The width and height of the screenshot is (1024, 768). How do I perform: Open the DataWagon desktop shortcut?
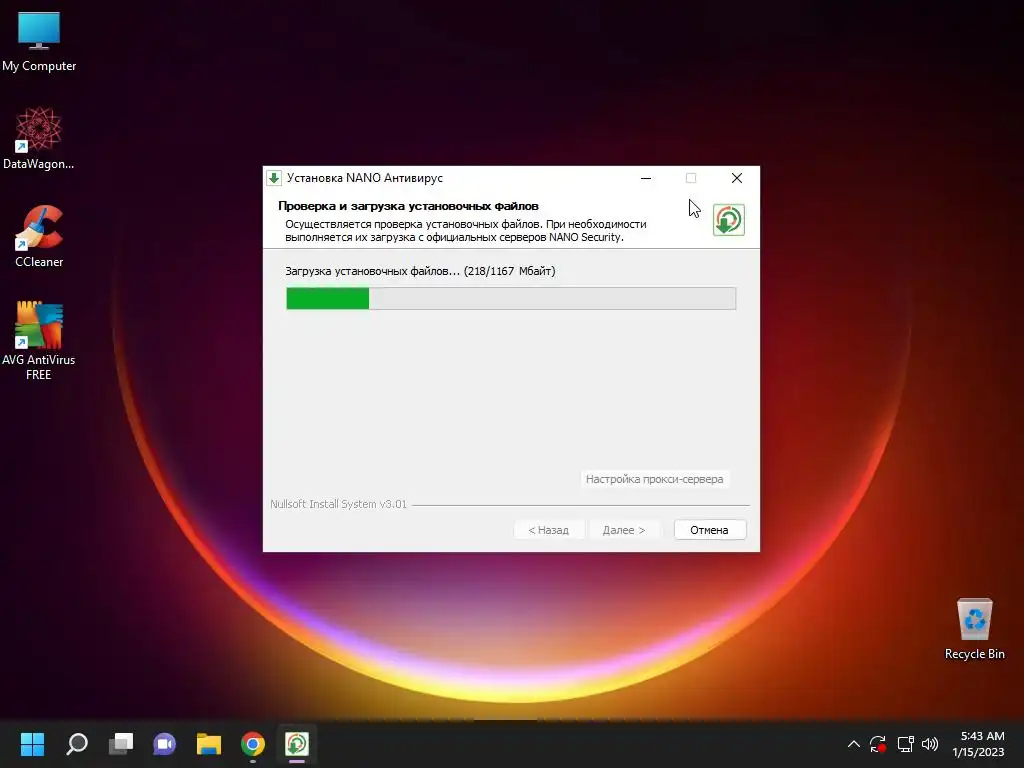tap(39, 138)
